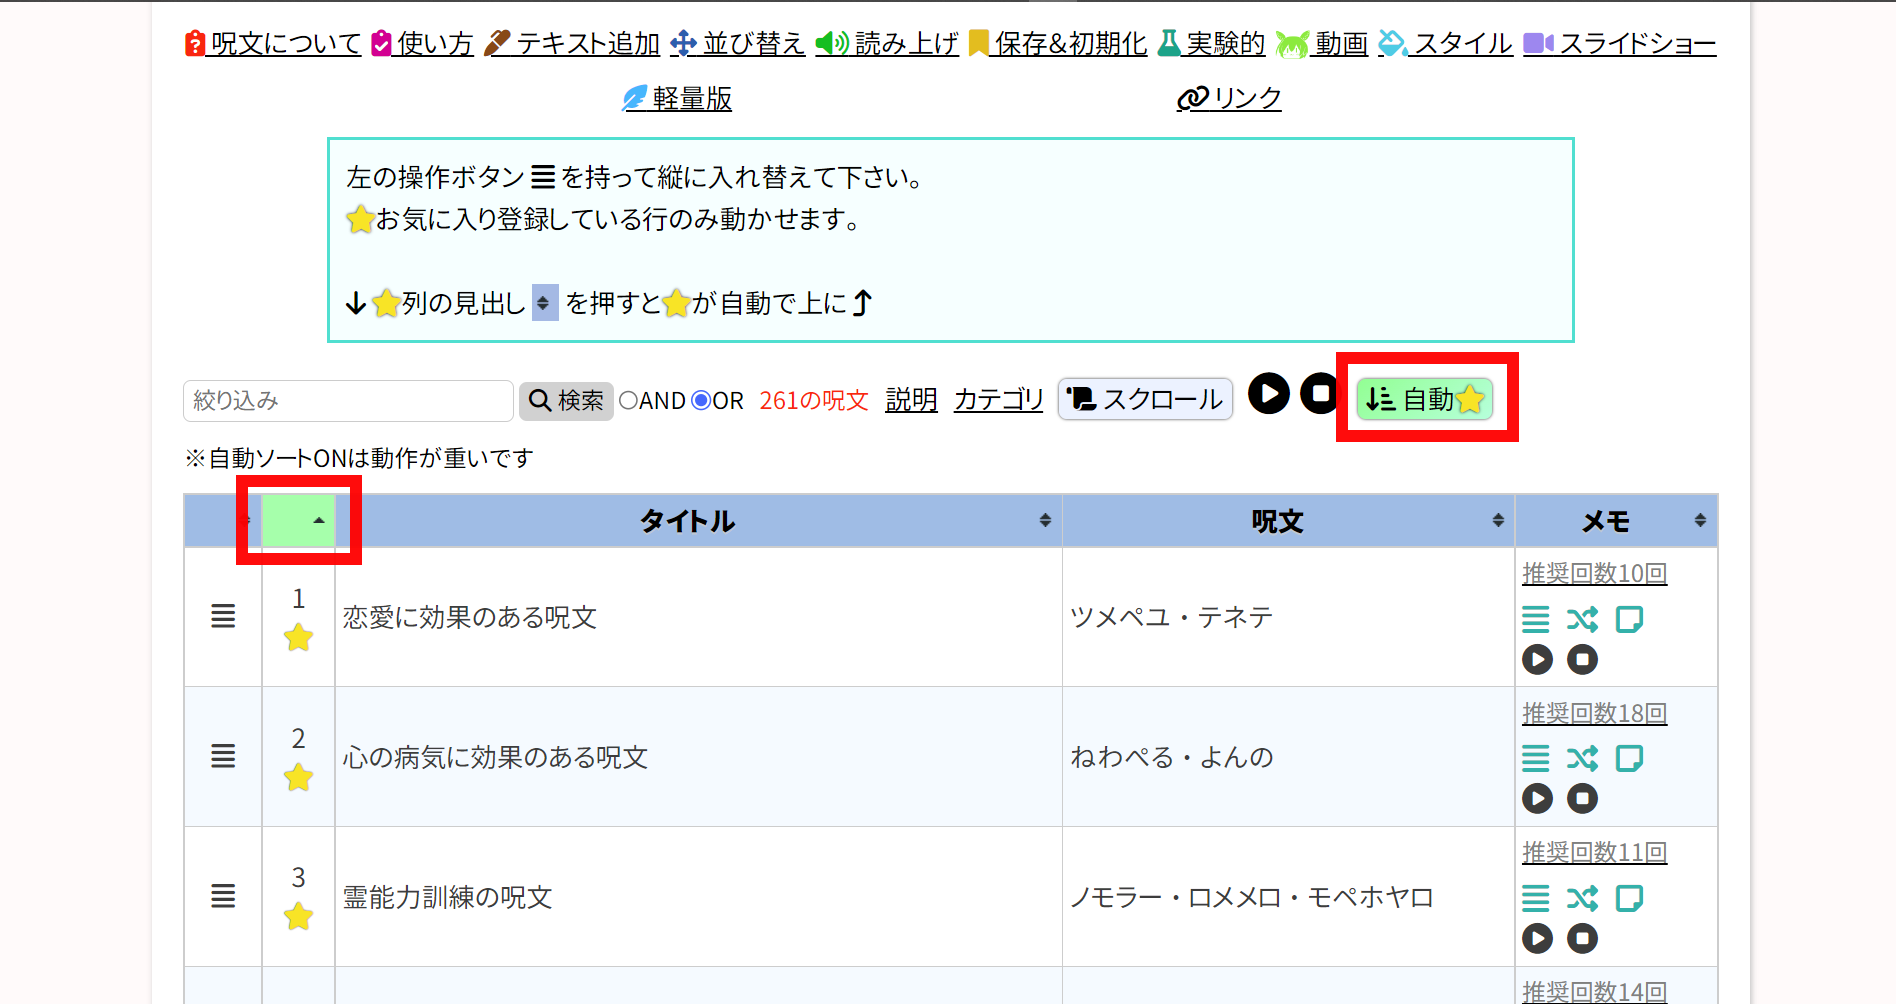The height and width of the screenshot is (1004, 1896).
Task: Click the 絞り込み filter input field
Action: coord(348,401)
